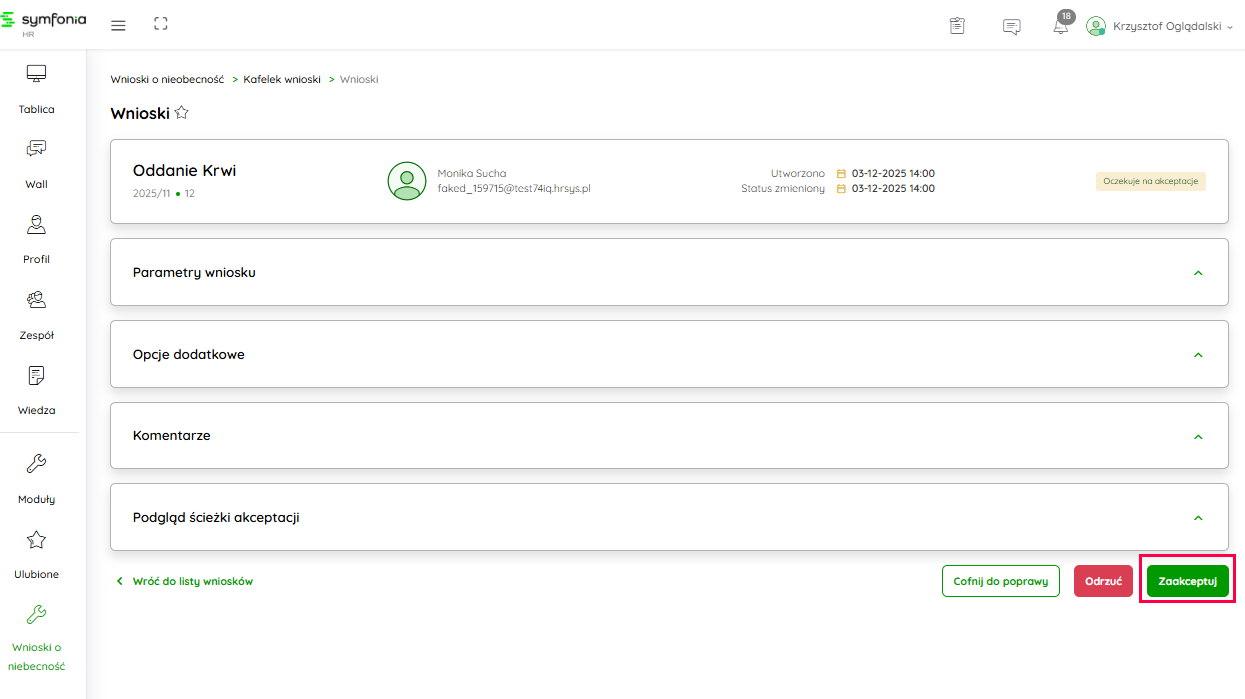Open Zespół team section in sidebar

[37, 314]
